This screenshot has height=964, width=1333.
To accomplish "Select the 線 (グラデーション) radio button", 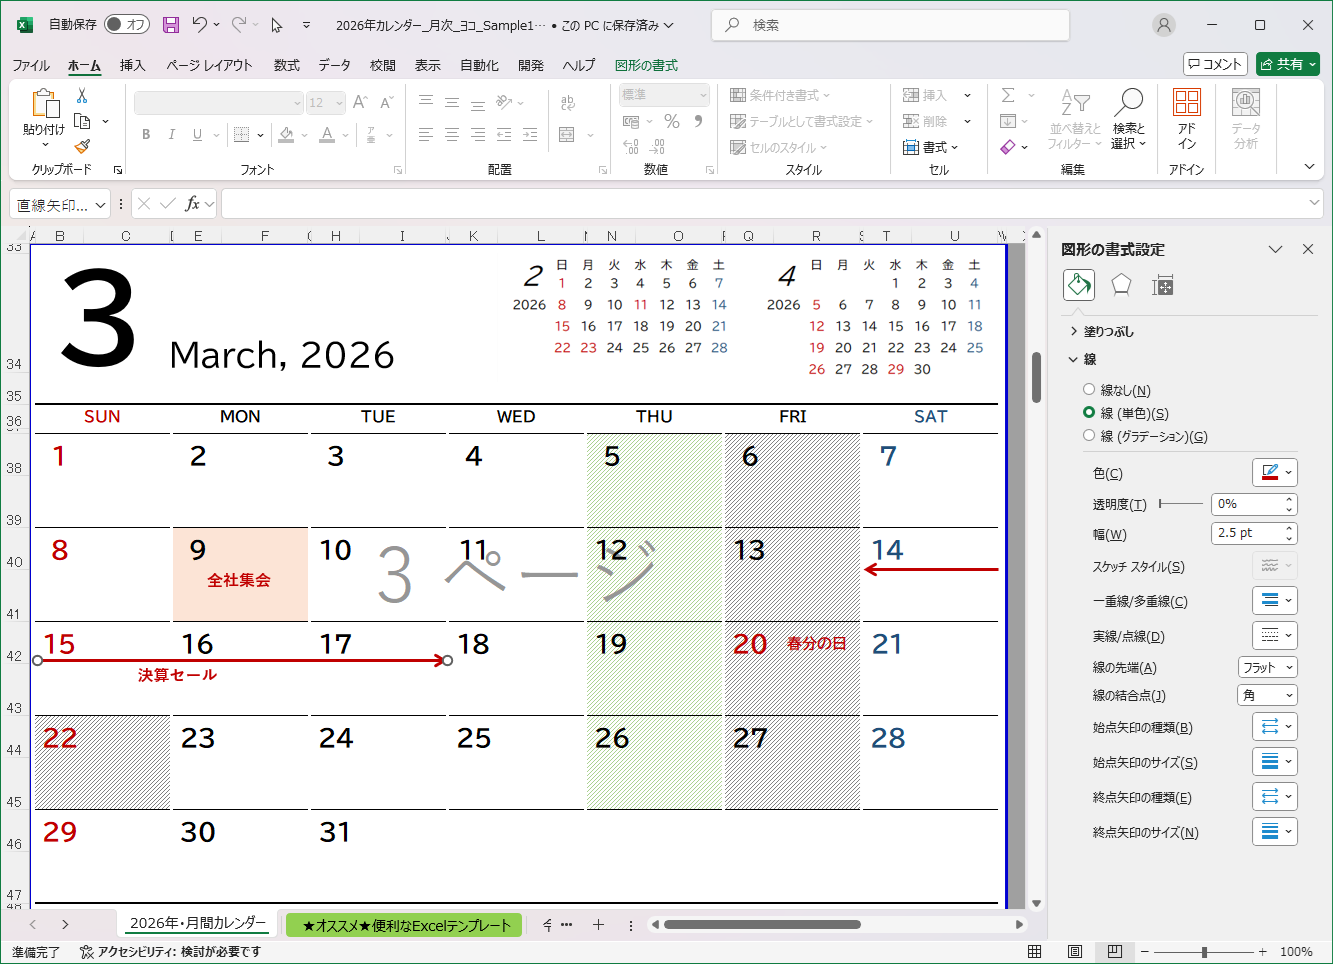I will tap(1090, 435).
